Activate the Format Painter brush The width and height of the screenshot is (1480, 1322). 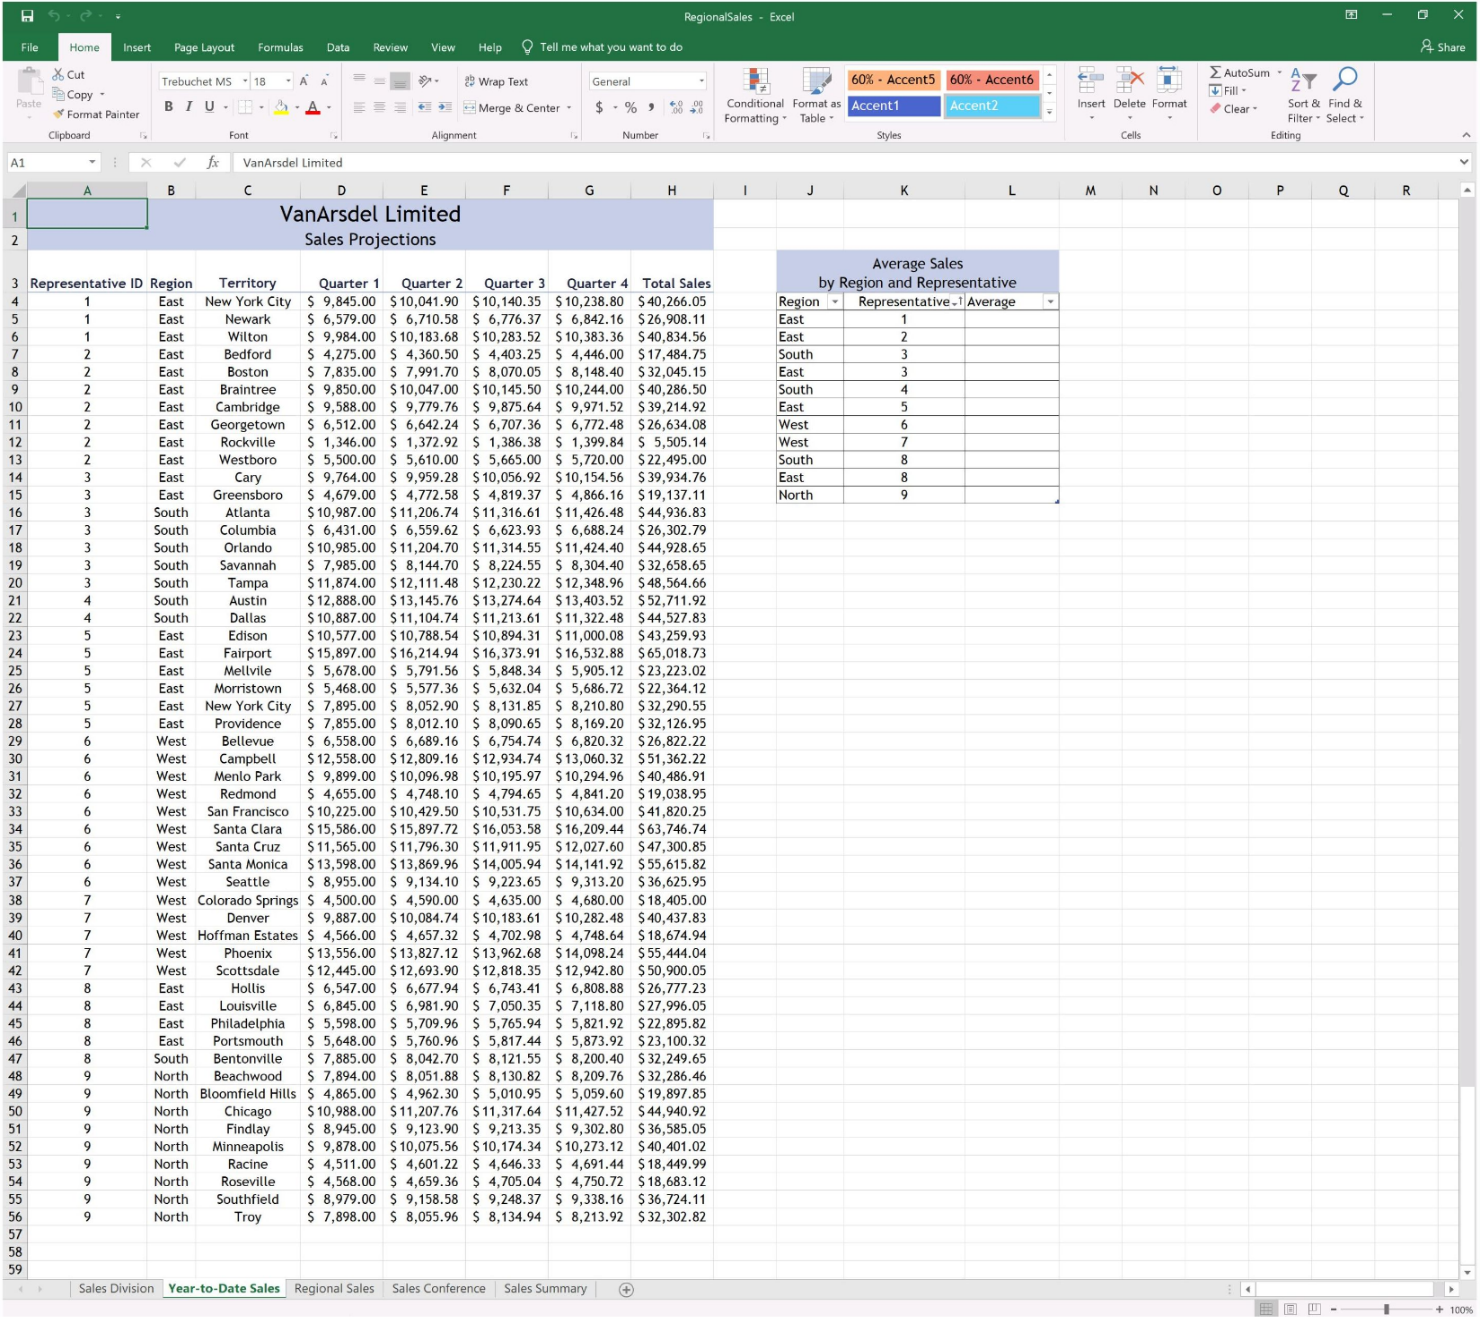(59, 114)
